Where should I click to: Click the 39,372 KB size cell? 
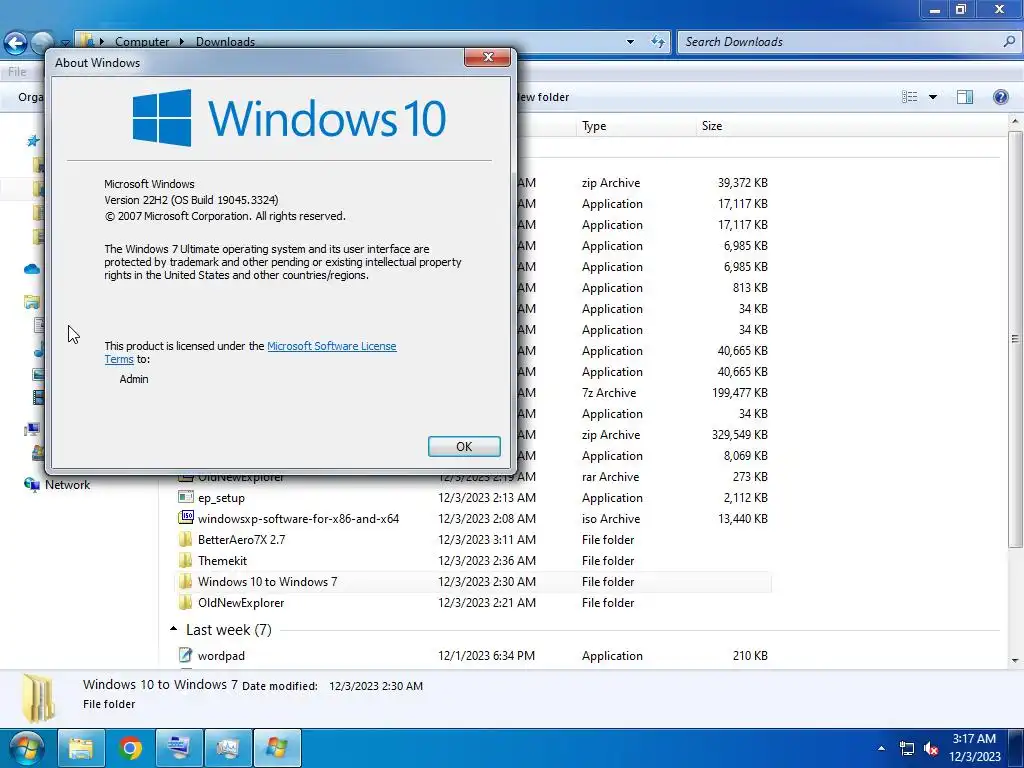tap(743, 183)
